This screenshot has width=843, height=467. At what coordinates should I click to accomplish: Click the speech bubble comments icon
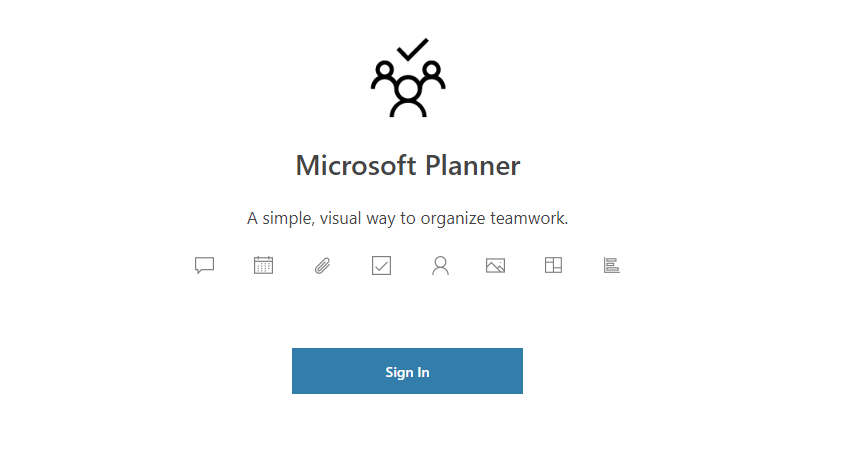point(204,265)
